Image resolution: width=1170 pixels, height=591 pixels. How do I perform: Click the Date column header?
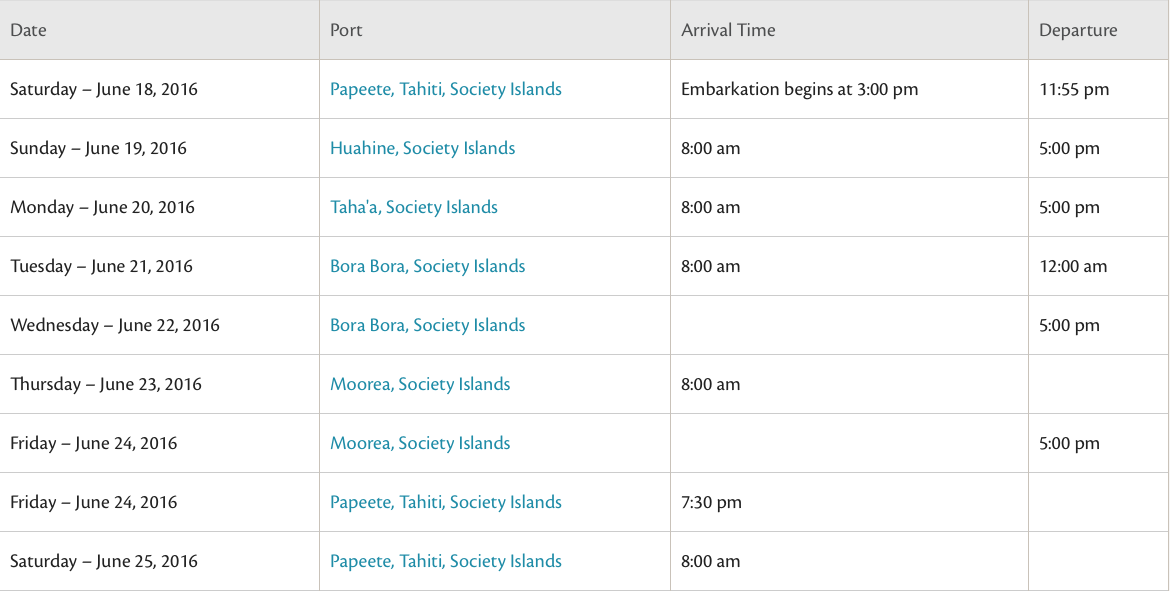click(x=28, y=30)
